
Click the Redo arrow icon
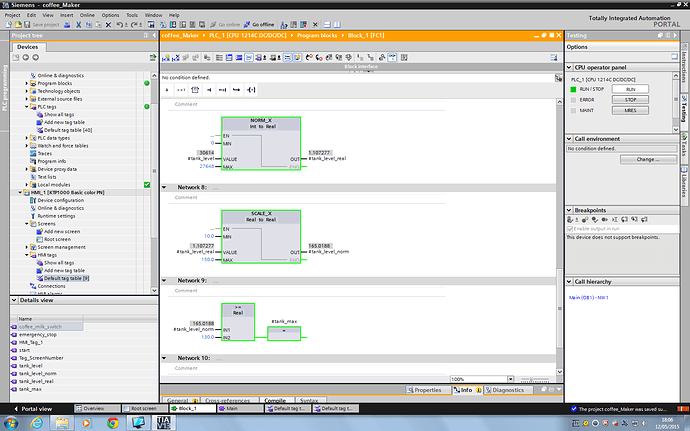click(x=134, y=25)
